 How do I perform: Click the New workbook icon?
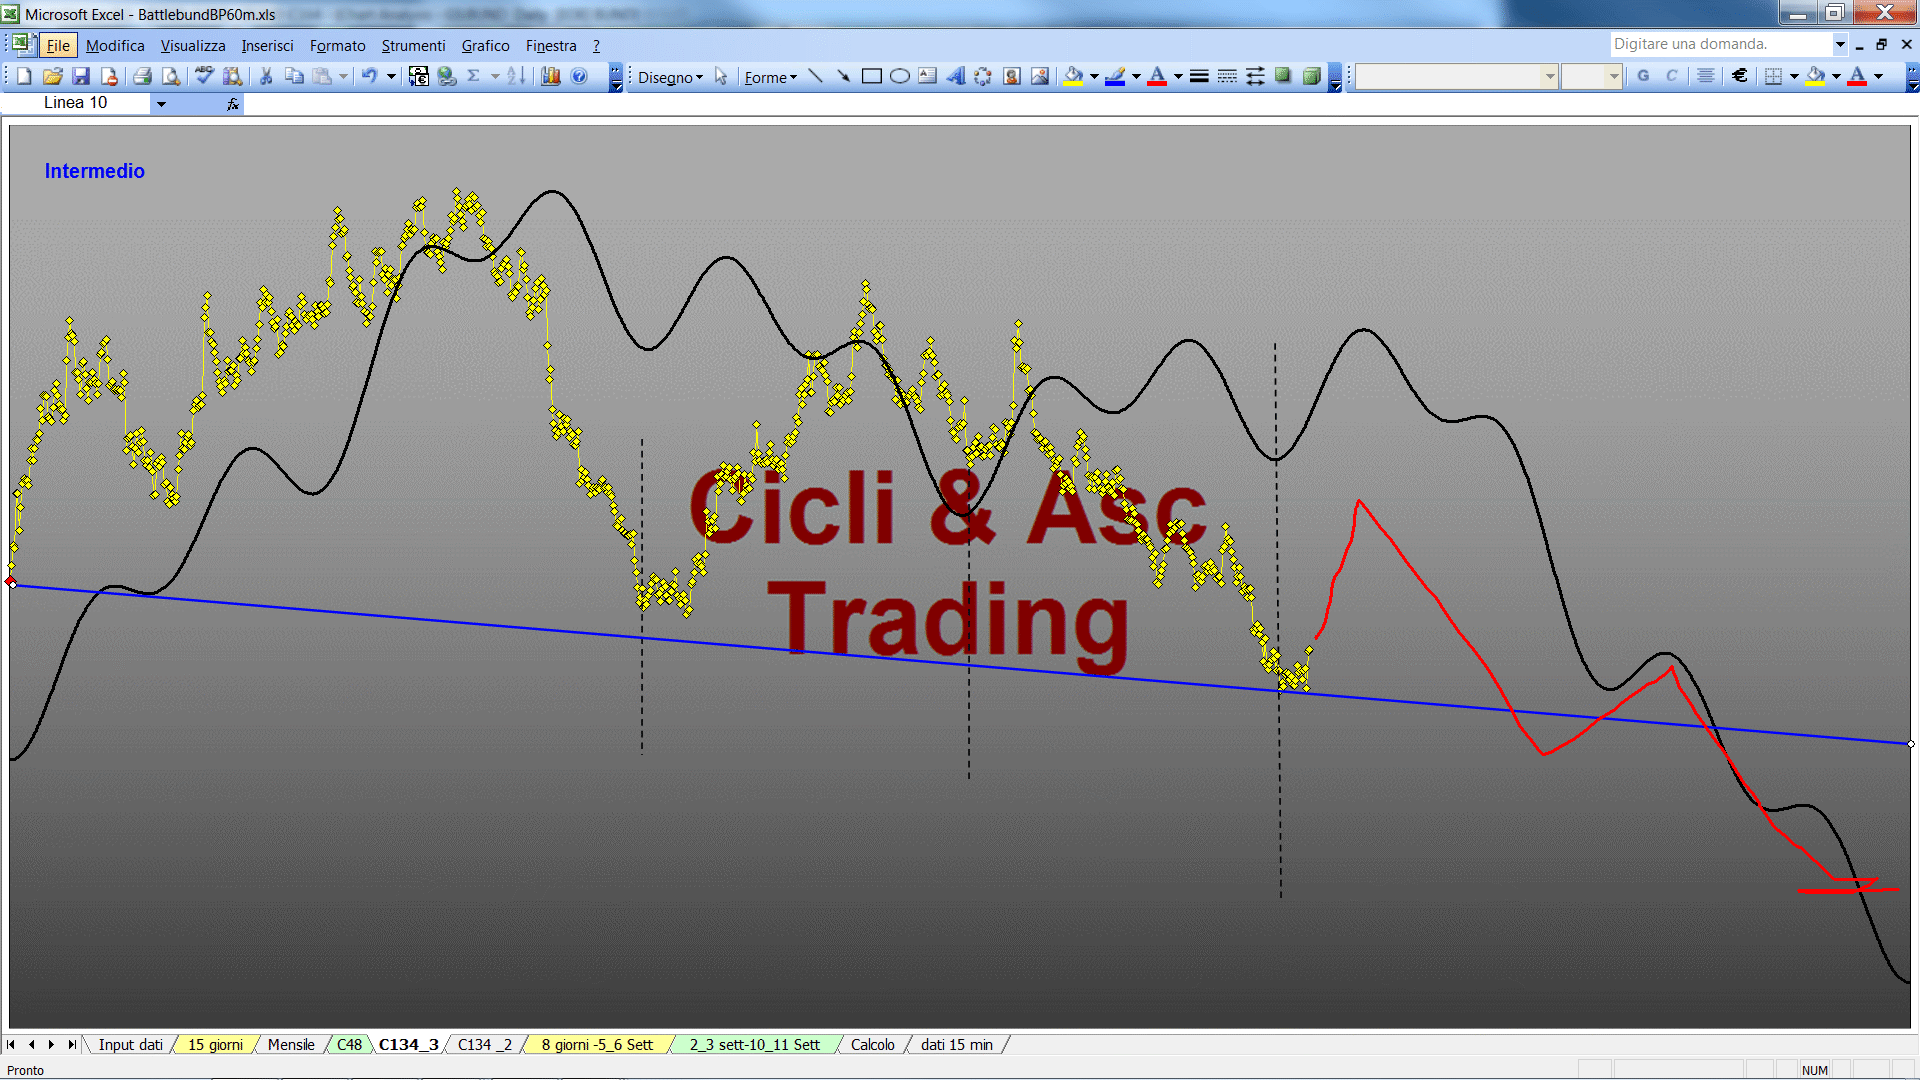(x=25, y=76)
